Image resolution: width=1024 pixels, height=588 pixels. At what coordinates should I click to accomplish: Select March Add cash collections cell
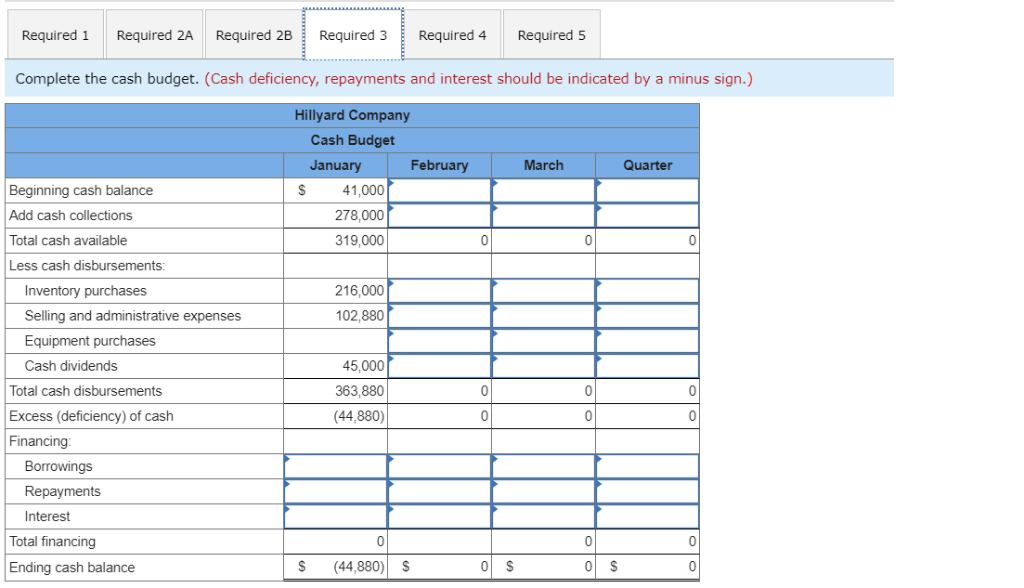point(545,215)
